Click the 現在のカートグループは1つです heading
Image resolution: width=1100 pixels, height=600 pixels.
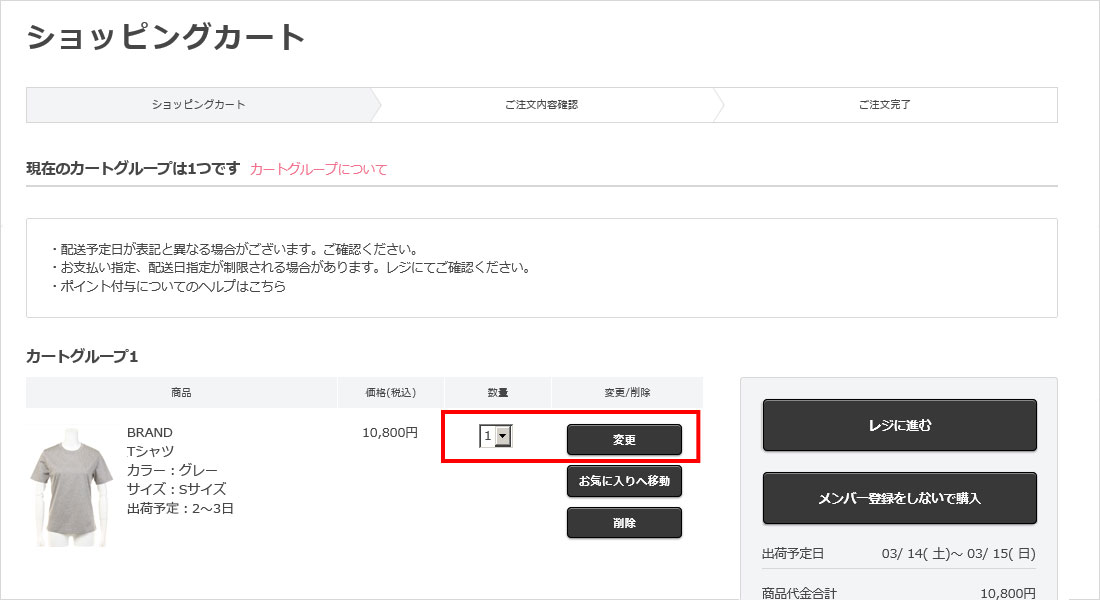133,168
